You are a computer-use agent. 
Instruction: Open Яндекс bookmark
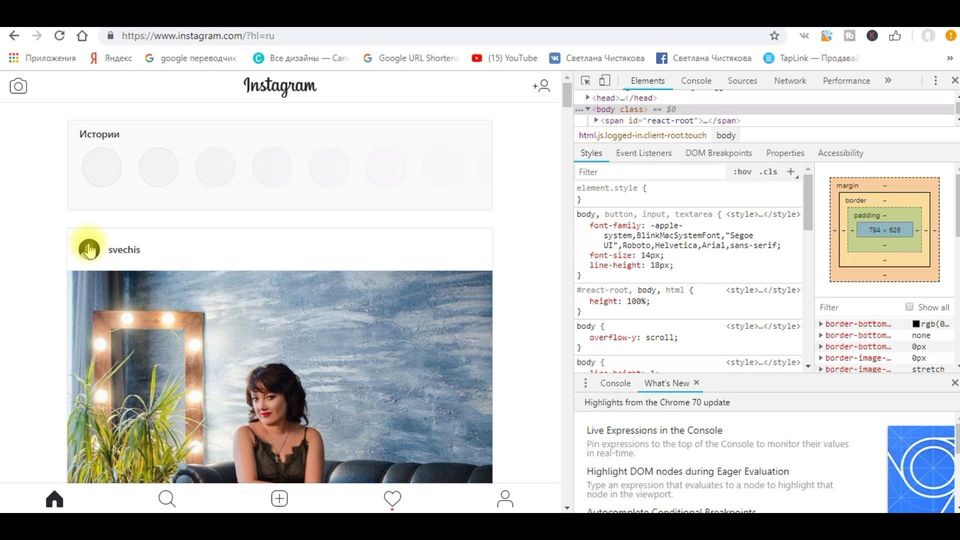pos(111,58)
